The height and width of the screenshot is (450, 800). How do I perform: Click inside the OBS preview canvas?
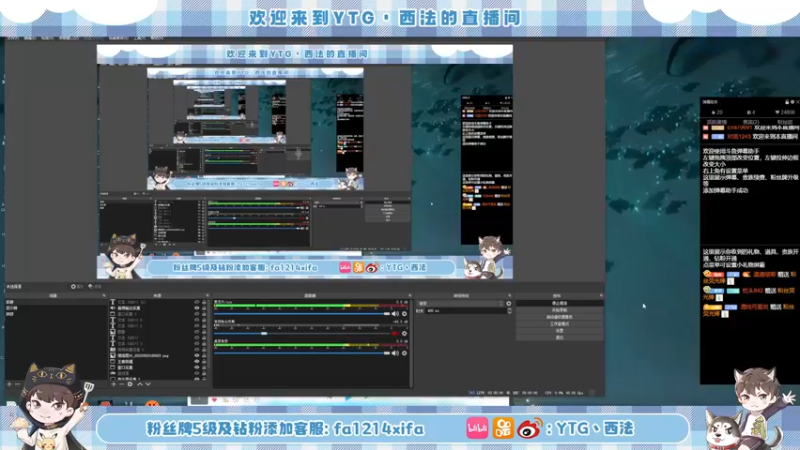click(x=305, y=161)
